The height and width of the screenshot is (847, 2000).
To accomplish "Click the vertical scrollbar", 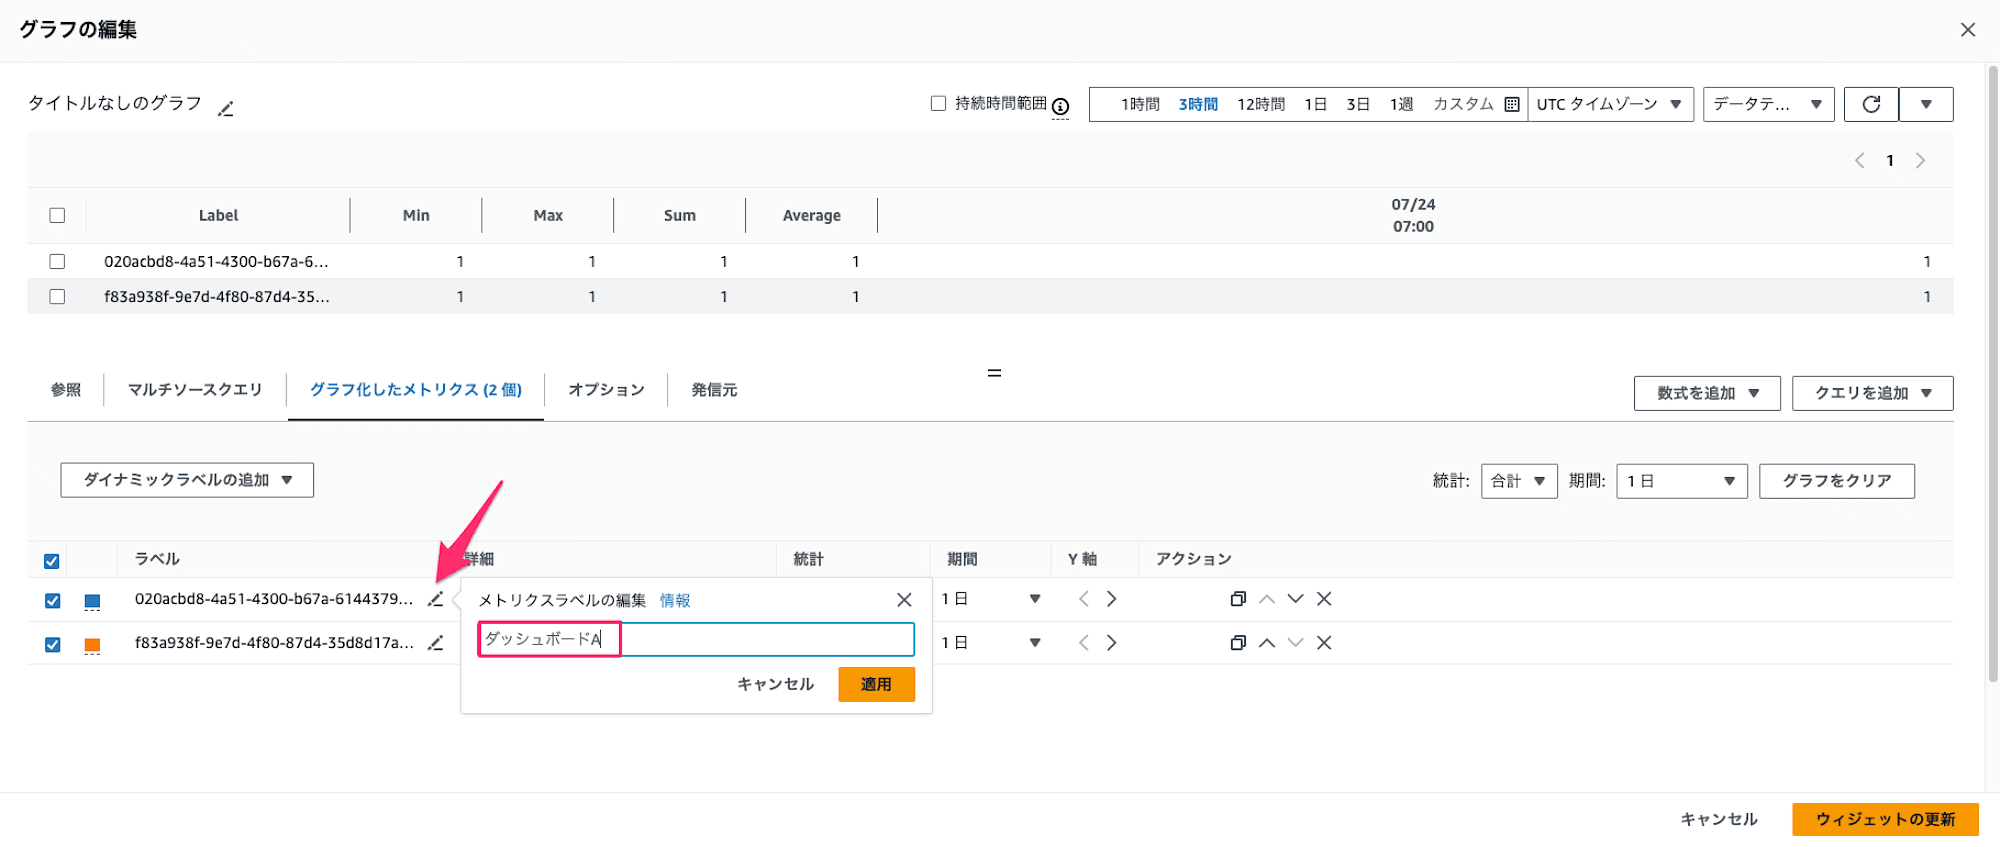I will coord(1992,375).
